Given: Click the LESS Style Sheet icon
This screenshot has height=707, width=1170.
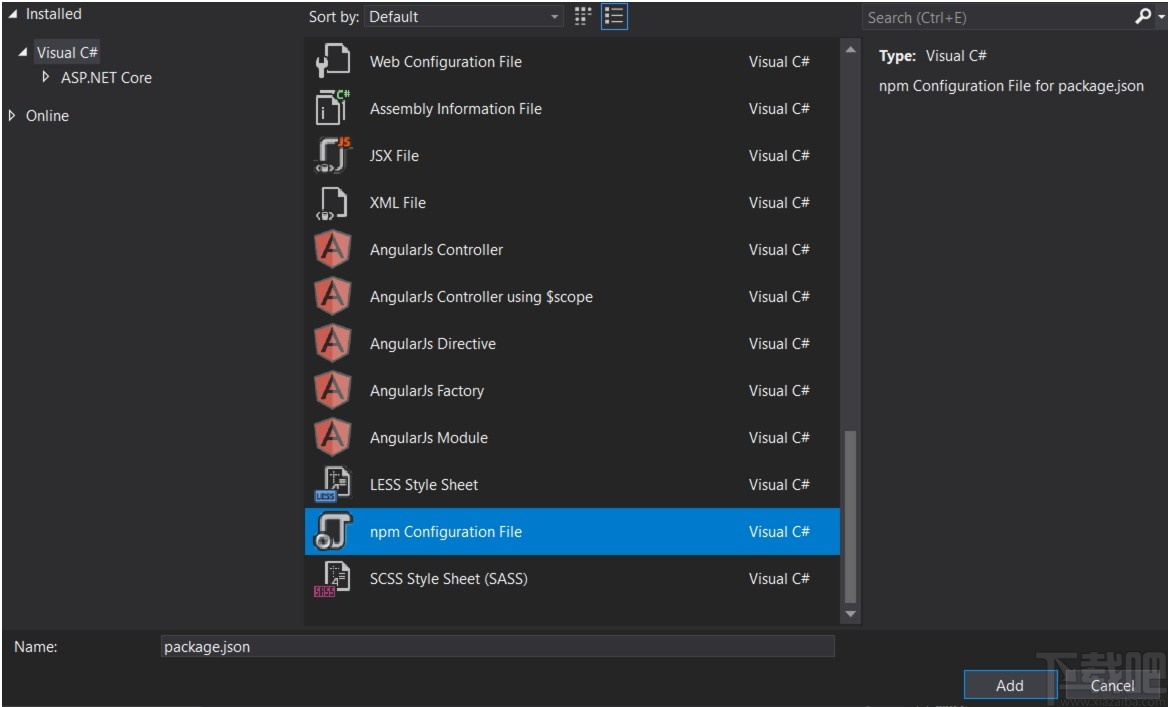Looking at the screenshot, I should 331,484.
